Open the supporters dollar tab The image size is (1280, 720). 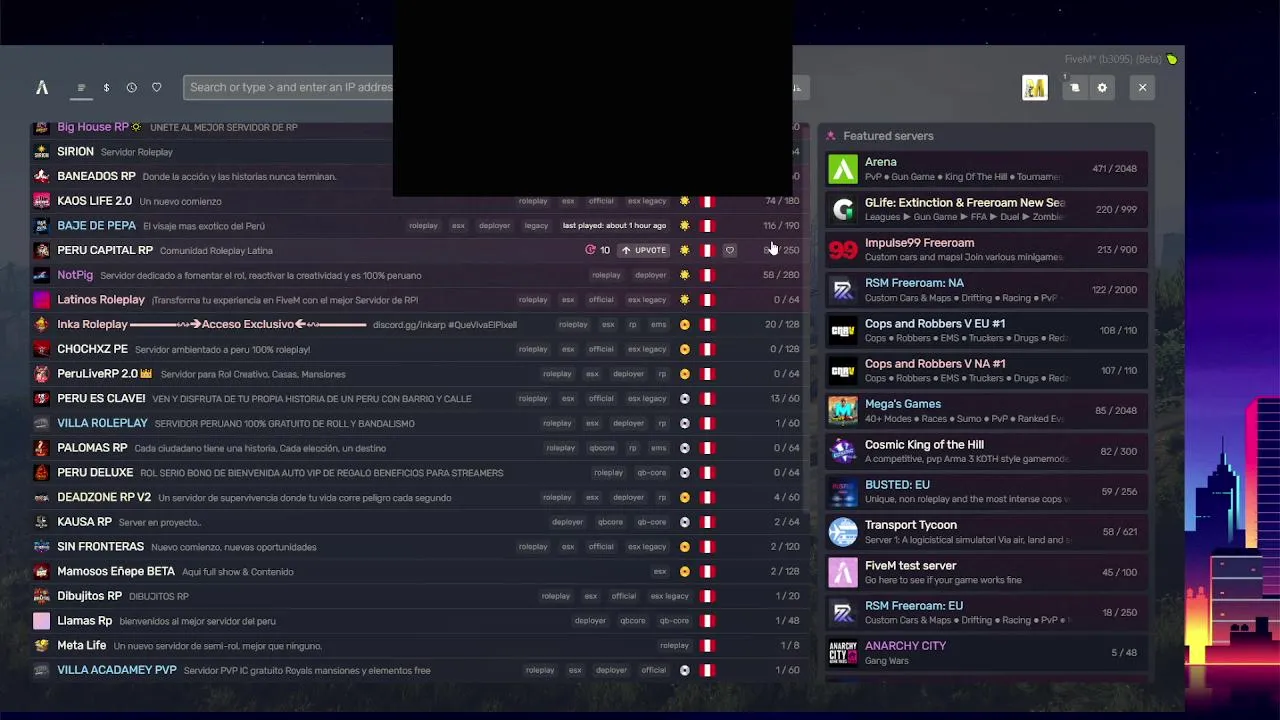click(x=106, y=88)
